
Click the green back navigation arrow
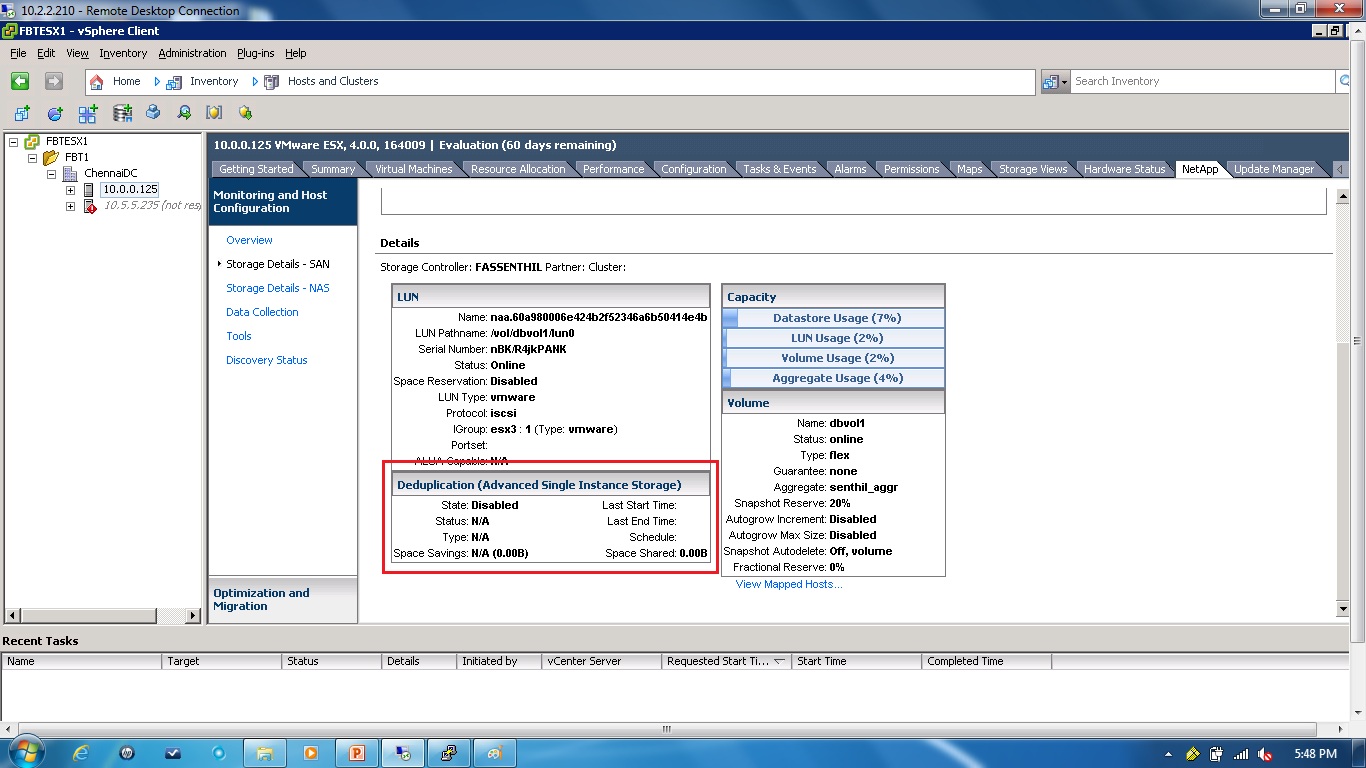pos(19,81)
